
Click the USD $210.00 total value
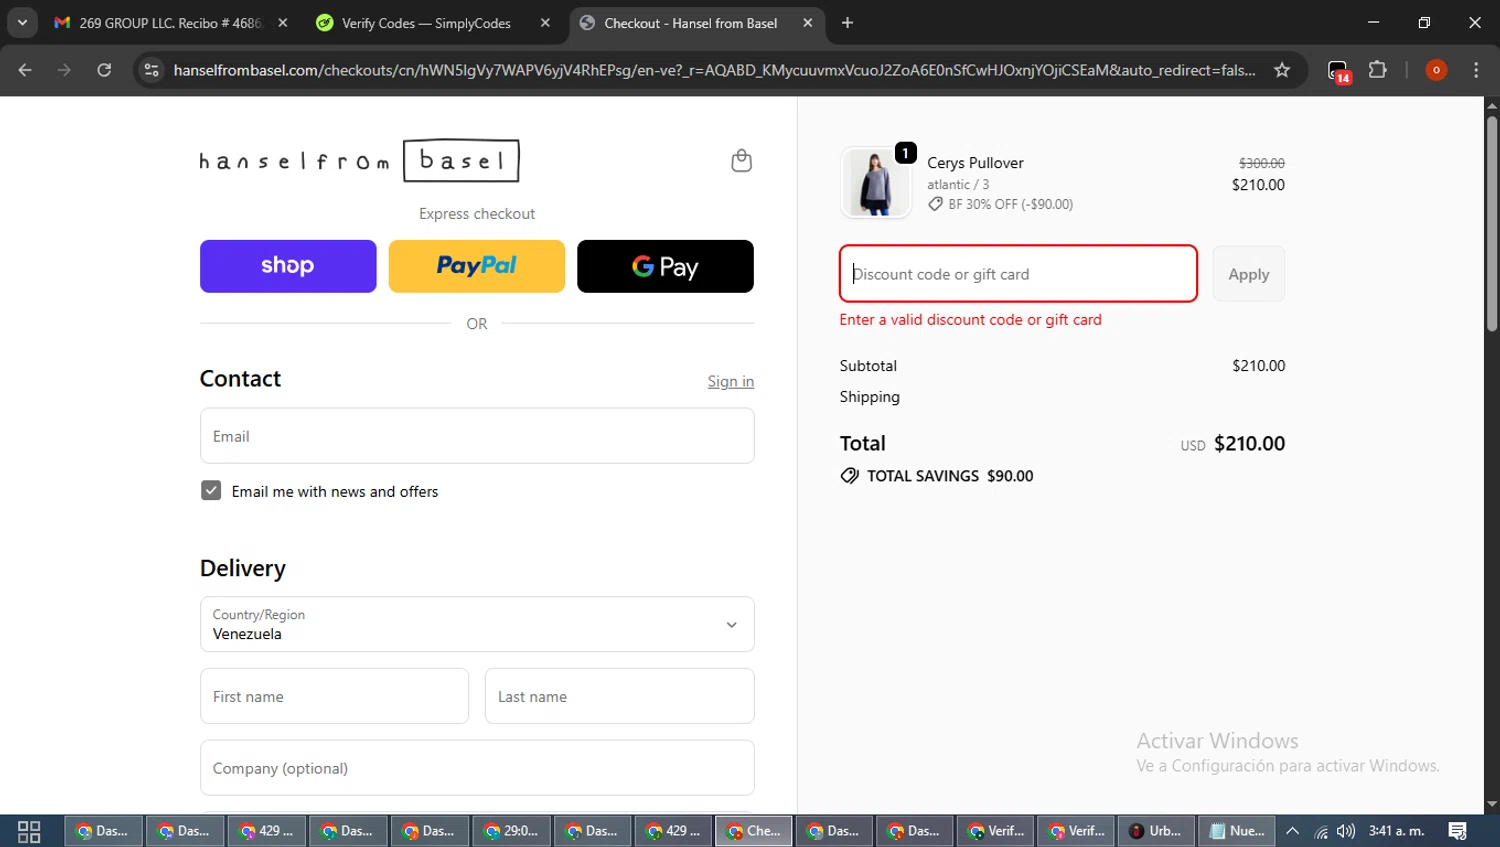1233,444
